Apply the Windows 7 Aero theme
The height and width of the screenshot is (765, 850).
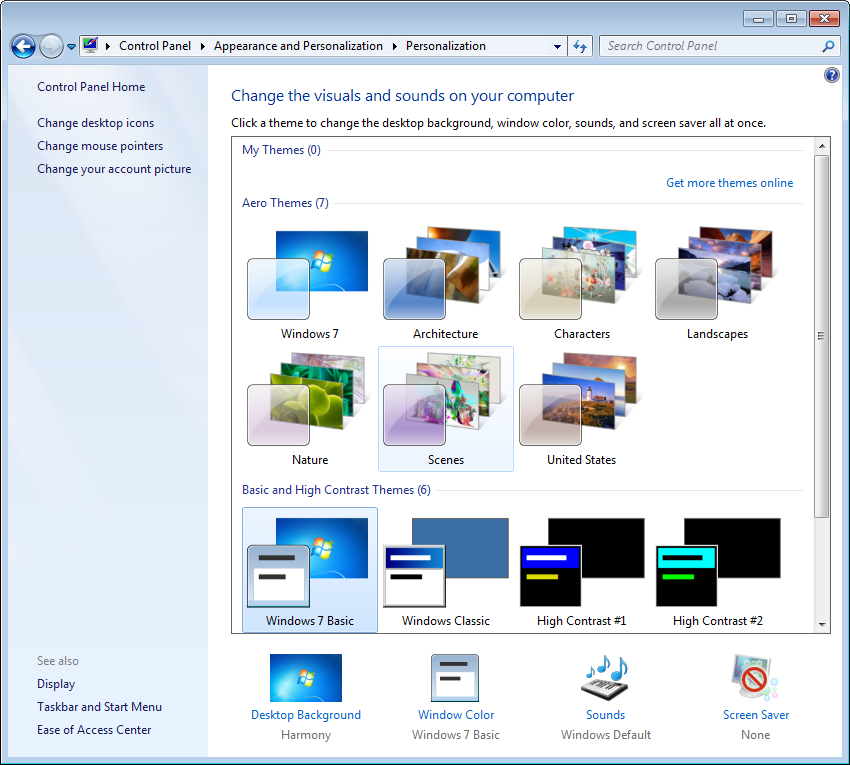pos(310,282)
